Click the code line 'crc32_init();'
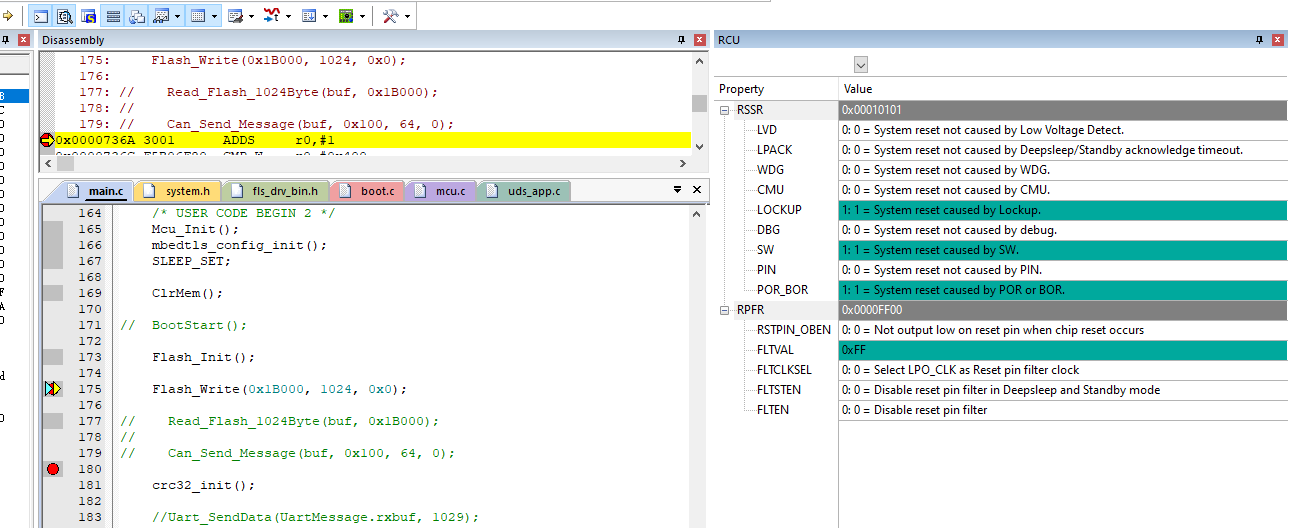Image resolution: width=1291 pixels, height=528 pixels. tap(204, 485)
